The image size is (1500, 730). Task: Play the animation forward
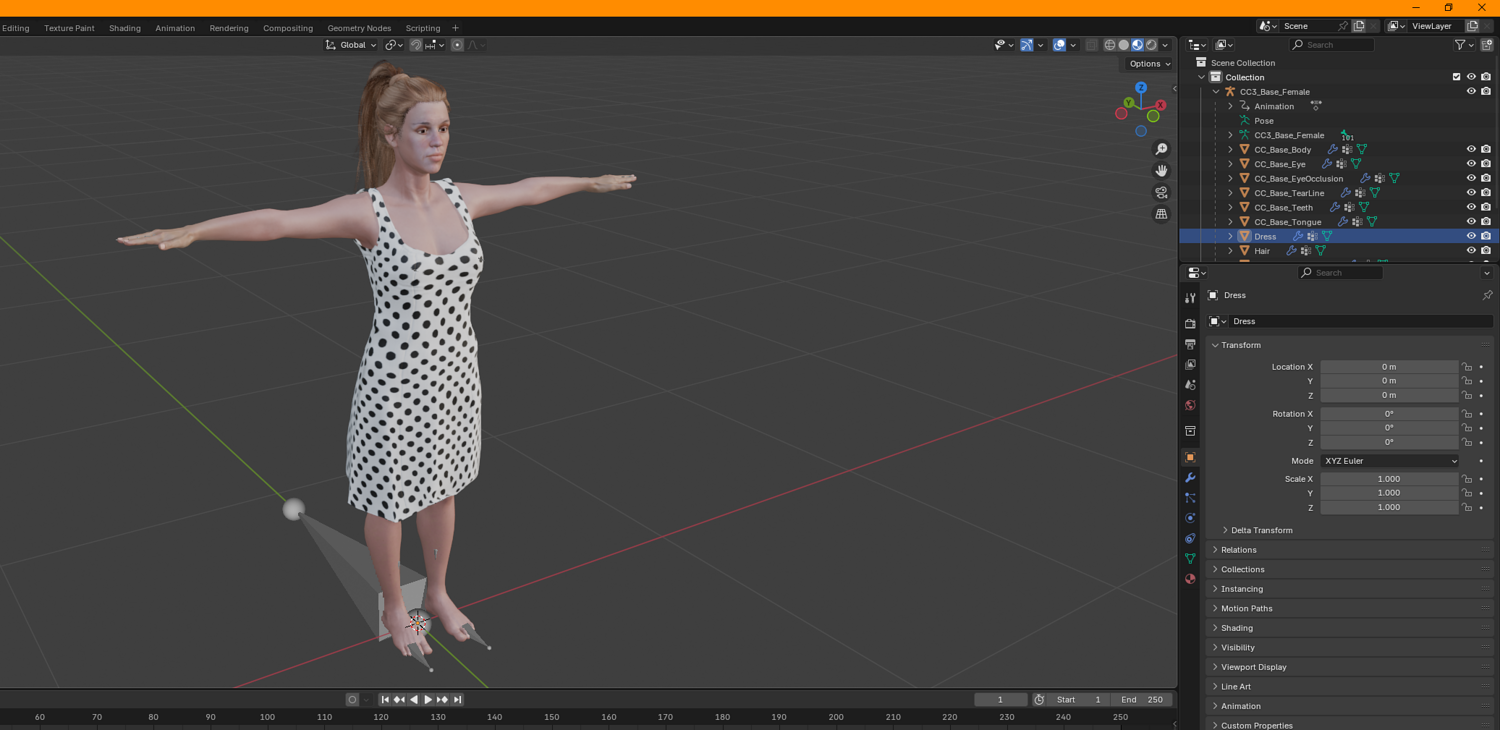tap(428, 700)
